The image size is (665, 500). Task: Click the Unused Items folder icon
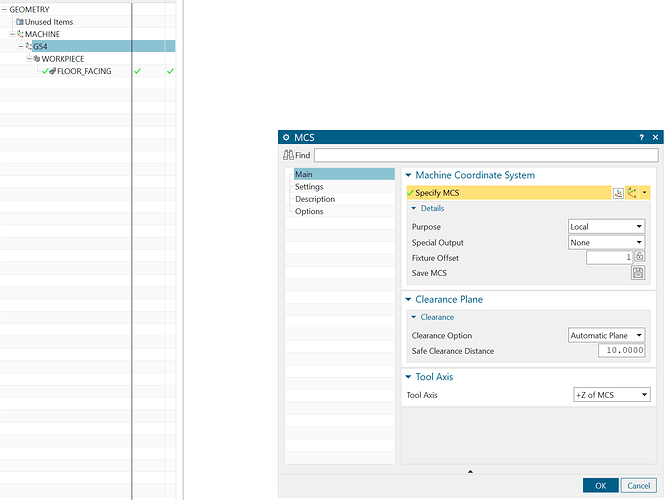[x=20, y=21]
